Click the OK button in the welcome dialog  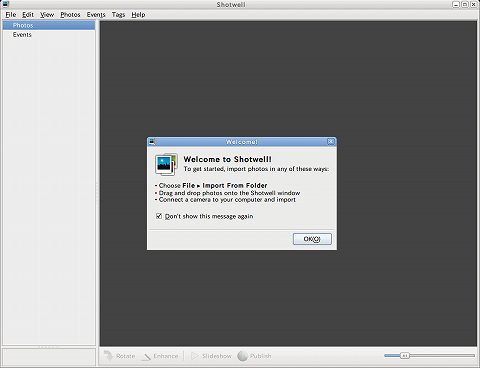pos(312,239)
